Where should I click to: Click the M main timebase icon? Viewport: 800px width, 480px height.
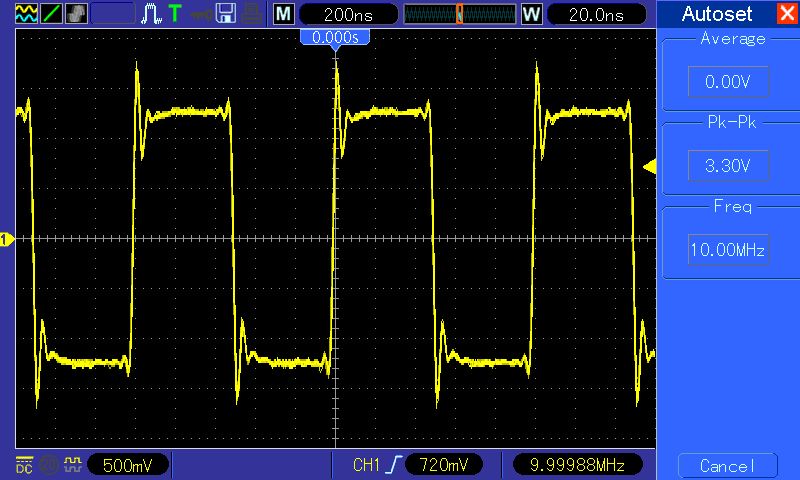point(284,14)
